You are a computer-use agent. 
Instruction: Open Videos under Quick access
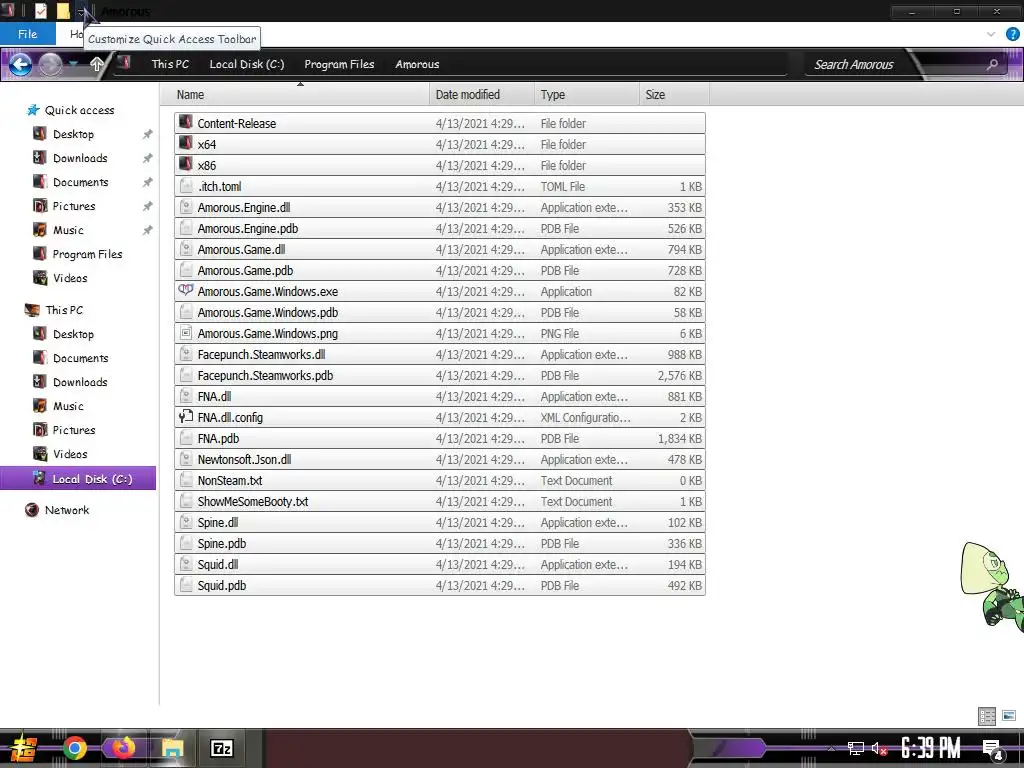[x=70, y=278]
